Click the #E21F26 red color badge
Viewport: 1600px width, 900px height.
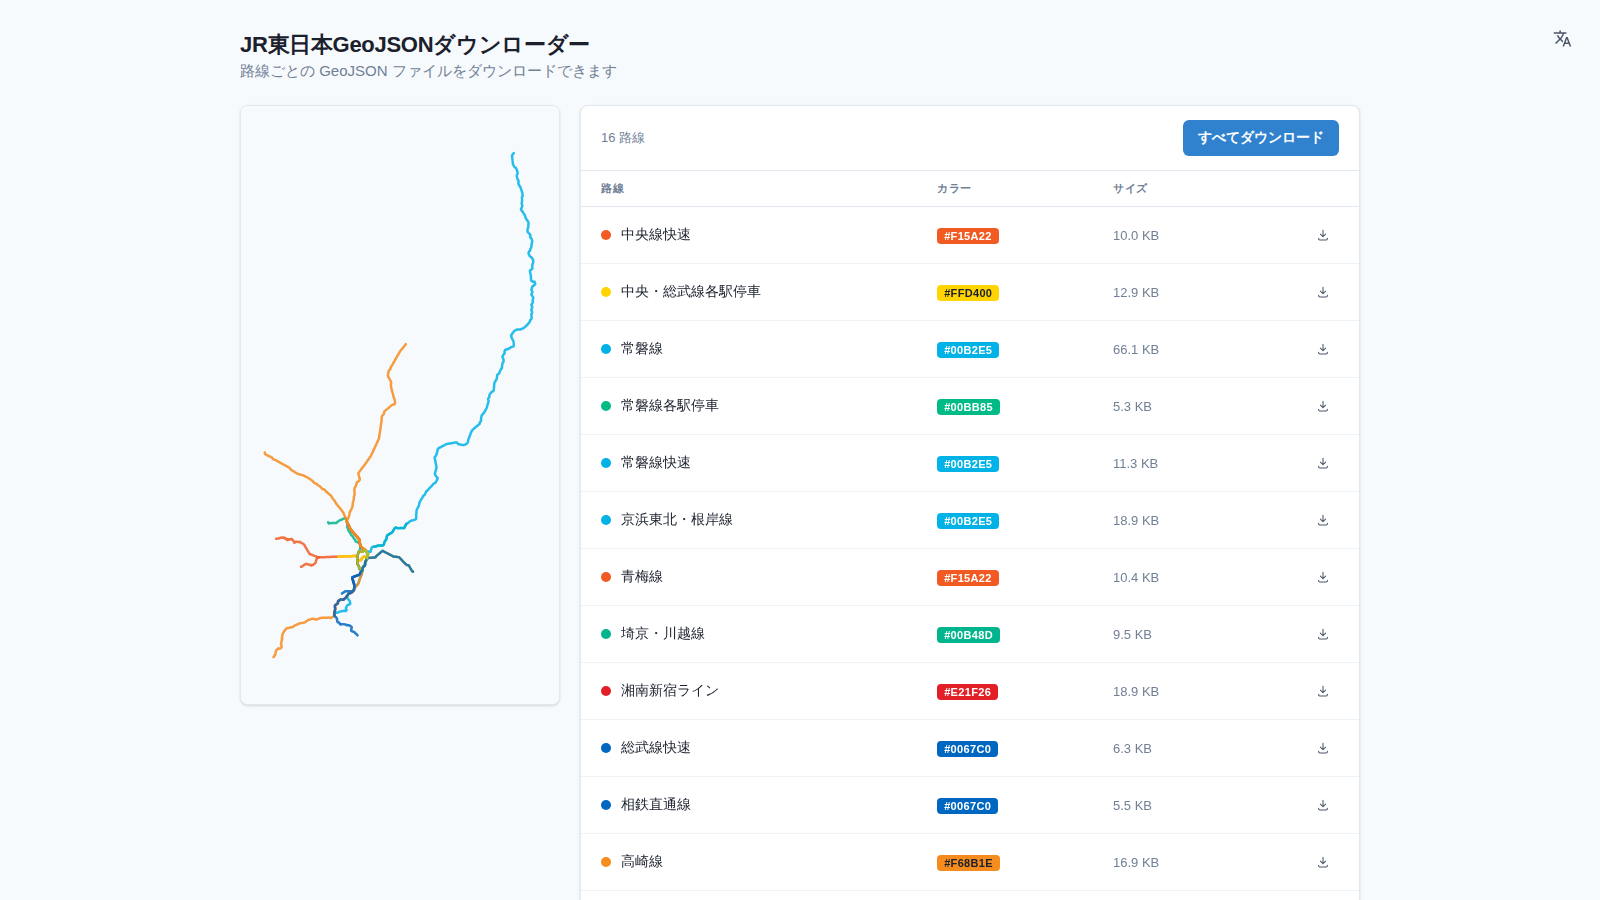[967, 692]
